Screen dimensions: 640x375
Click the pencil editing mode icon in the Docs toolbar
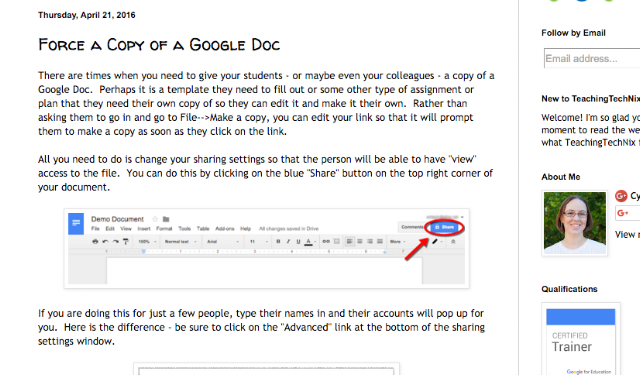coord(435,242)
